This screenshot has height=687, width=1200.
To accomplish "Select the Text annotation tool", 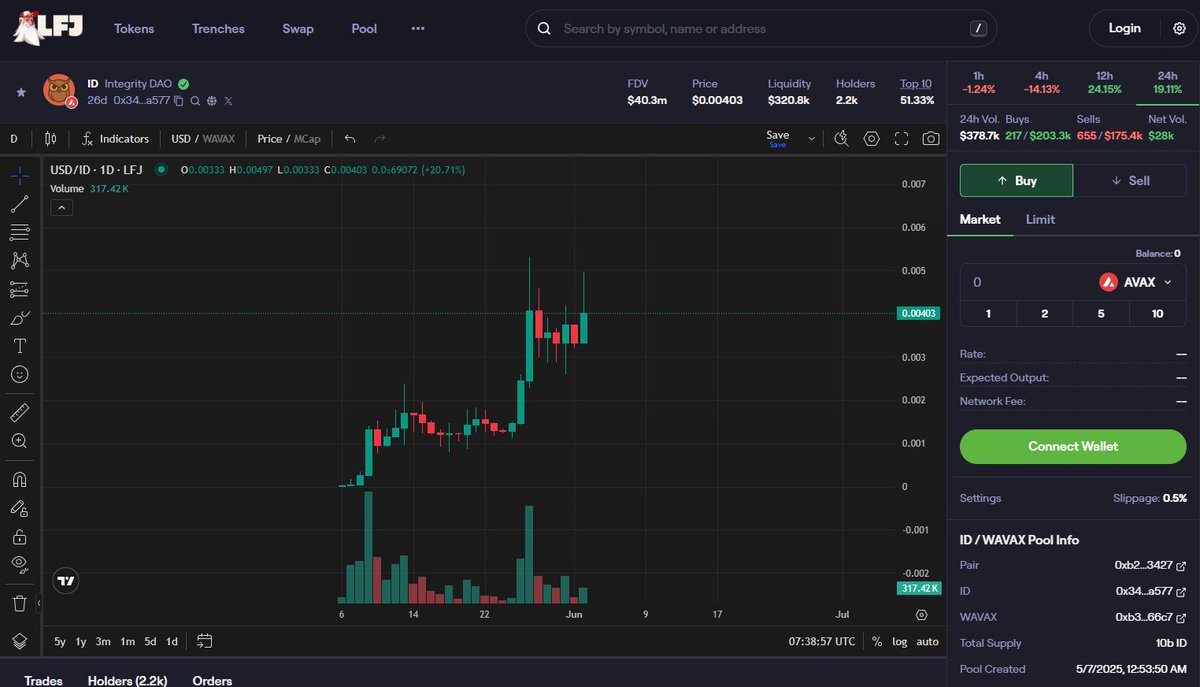I will [19, 346].
